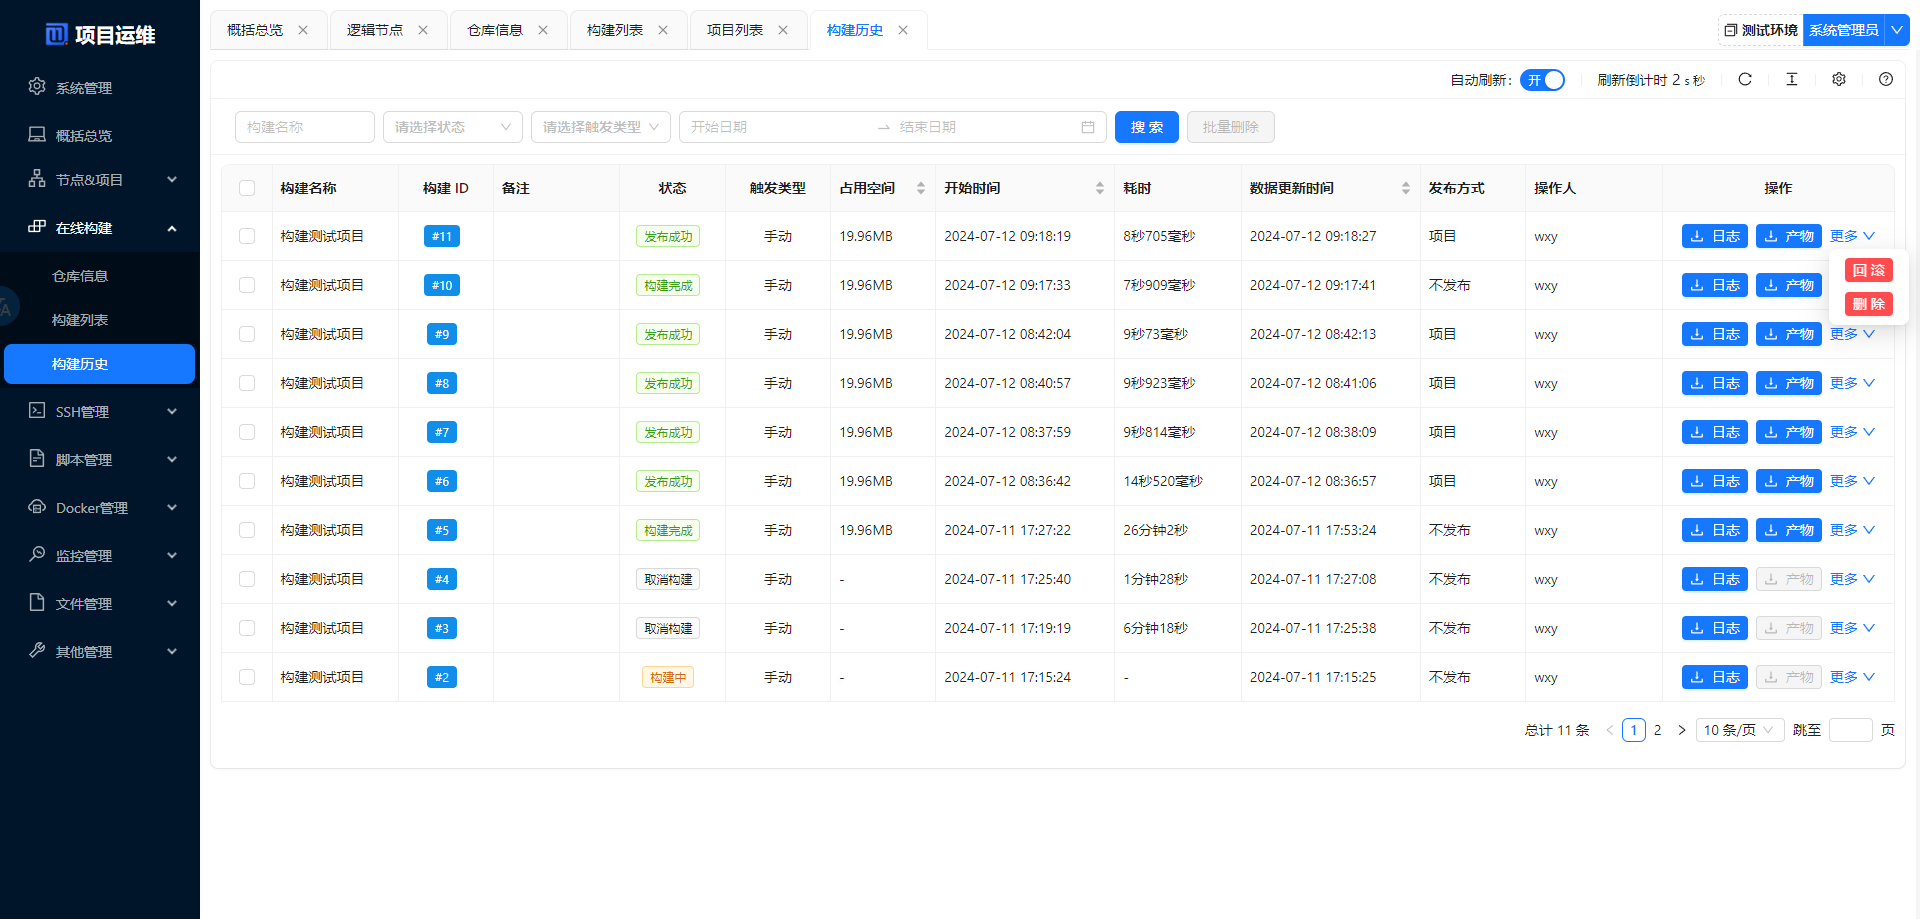Click the column height density icon

[x=1792, y=80]
